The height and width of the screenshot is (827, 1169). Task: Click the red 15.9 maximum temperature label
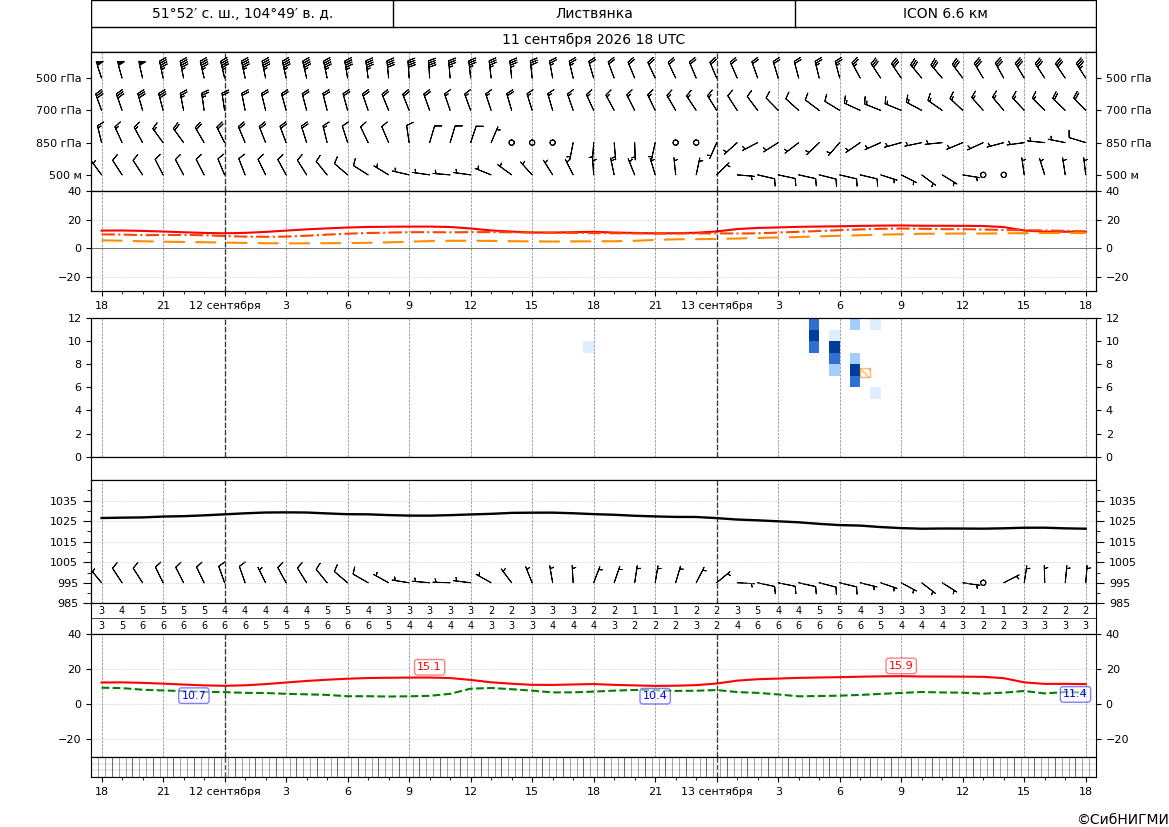tap(901, 665)
